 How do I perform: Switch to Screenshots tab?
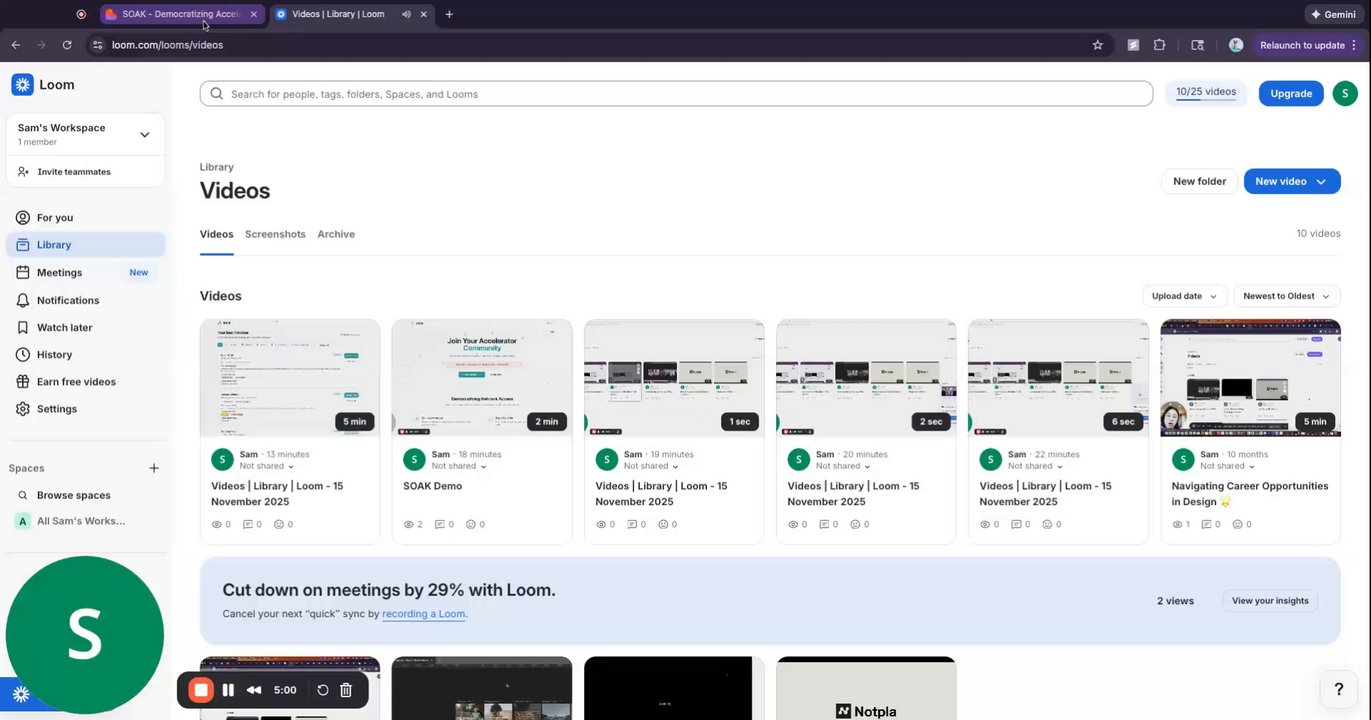(x=275, y=234)
